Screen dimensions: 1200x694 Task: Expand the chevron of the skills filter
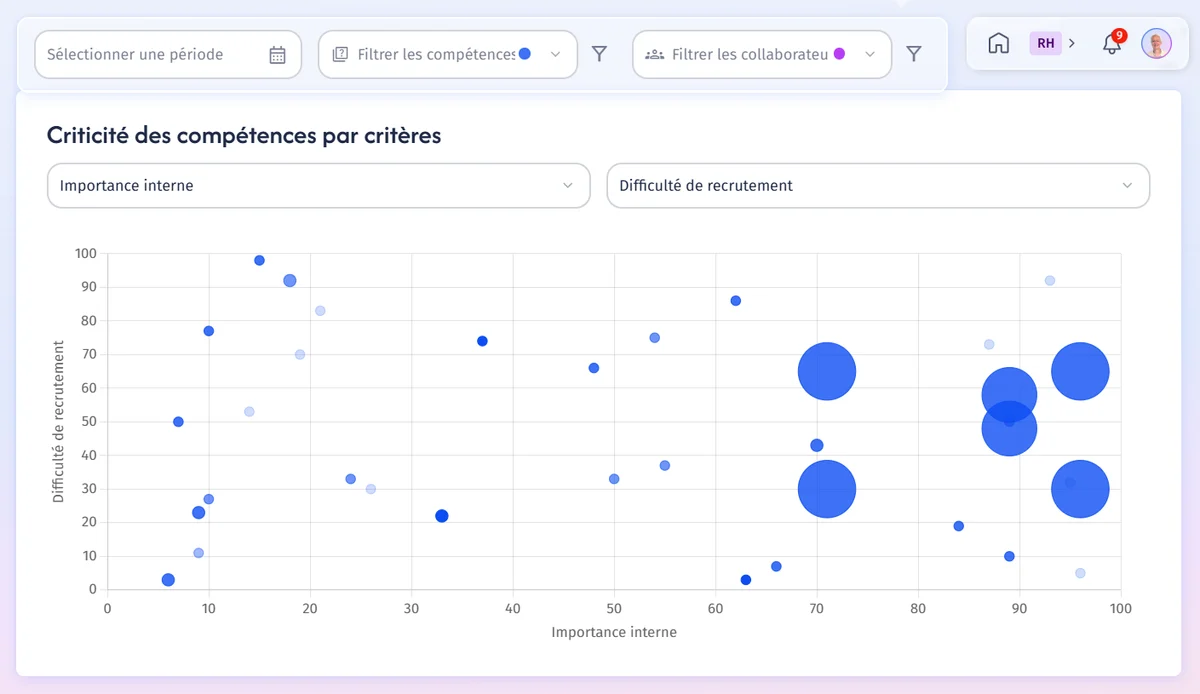point(556,55)
